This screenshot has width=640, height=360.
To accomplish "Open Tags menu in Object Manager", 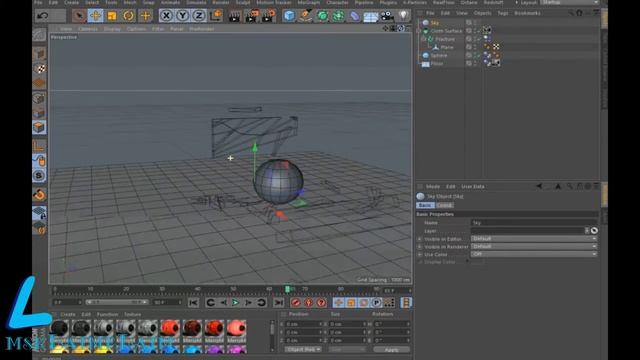I will click(503, 13).
